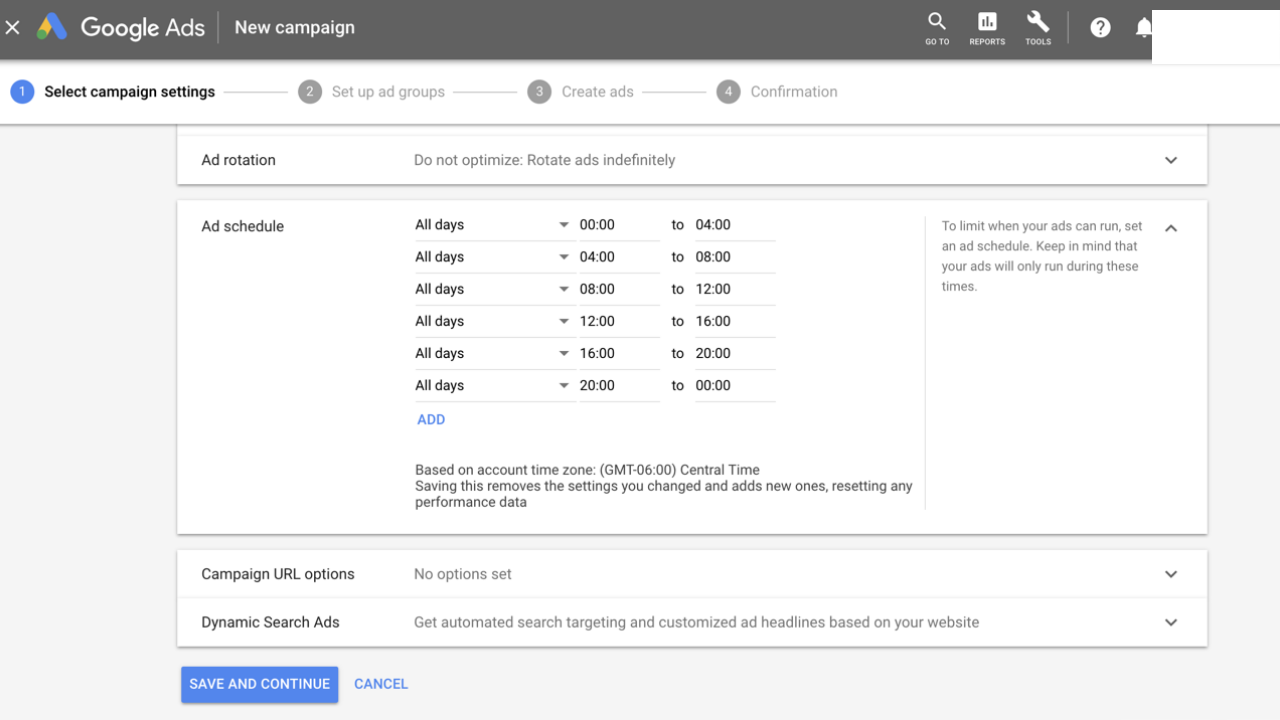This screenshot has height=720, width=1280.
Task: Select step 1 Select campaign settings
Action: 113,92
